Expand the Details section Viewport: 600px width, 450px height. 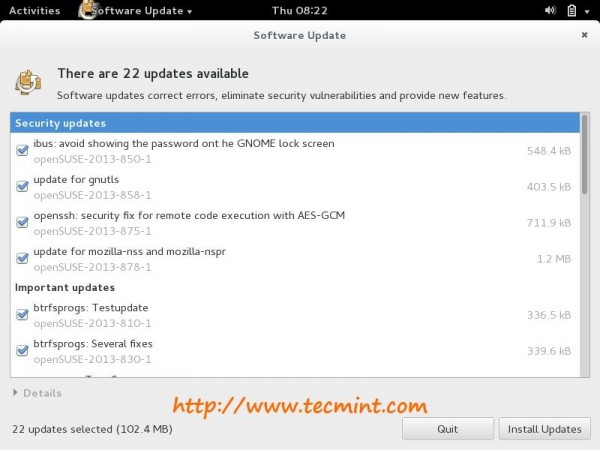point(37,393)
